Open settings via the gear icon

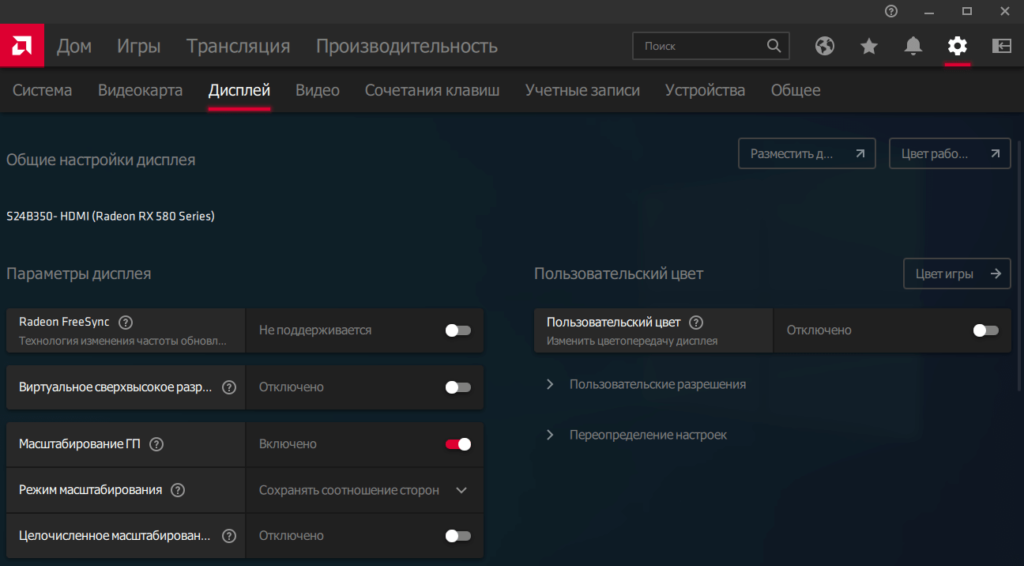957,46
